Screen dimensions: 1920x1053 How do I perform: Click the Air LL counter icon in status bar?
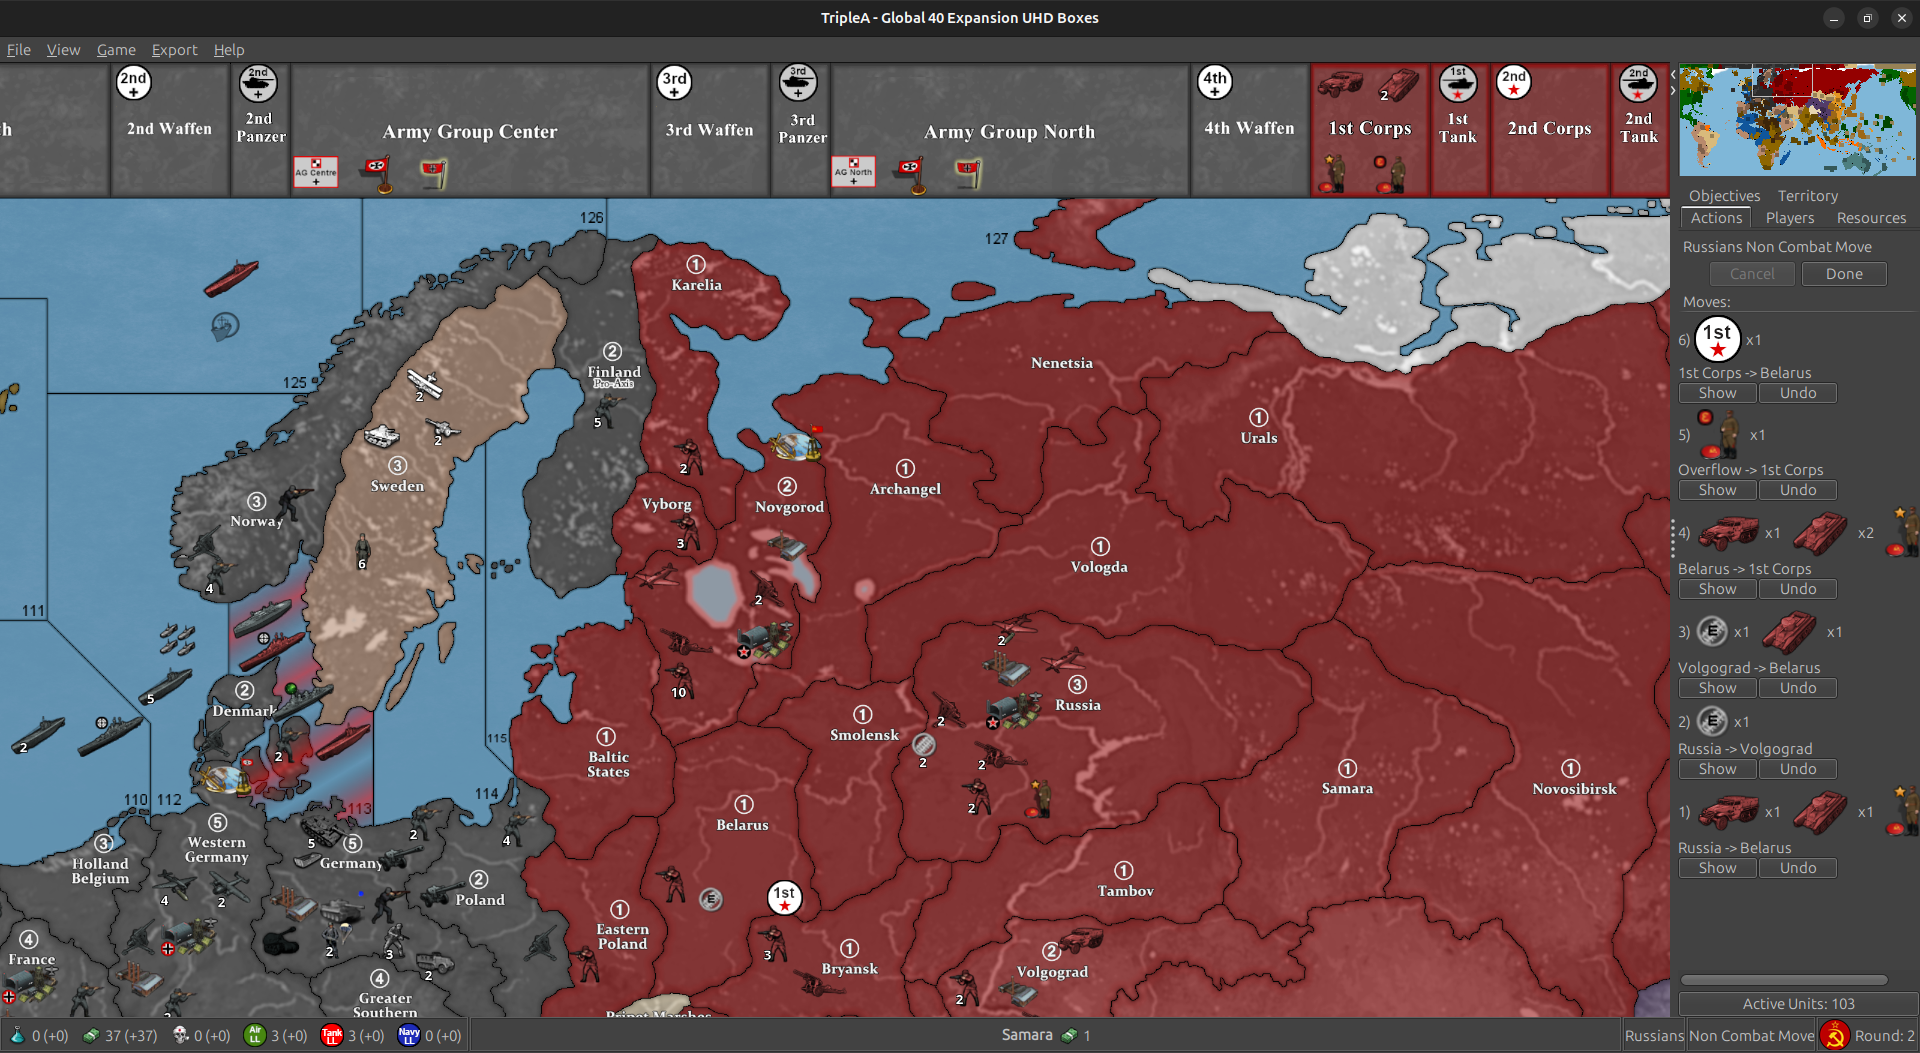coord(257,1035)
